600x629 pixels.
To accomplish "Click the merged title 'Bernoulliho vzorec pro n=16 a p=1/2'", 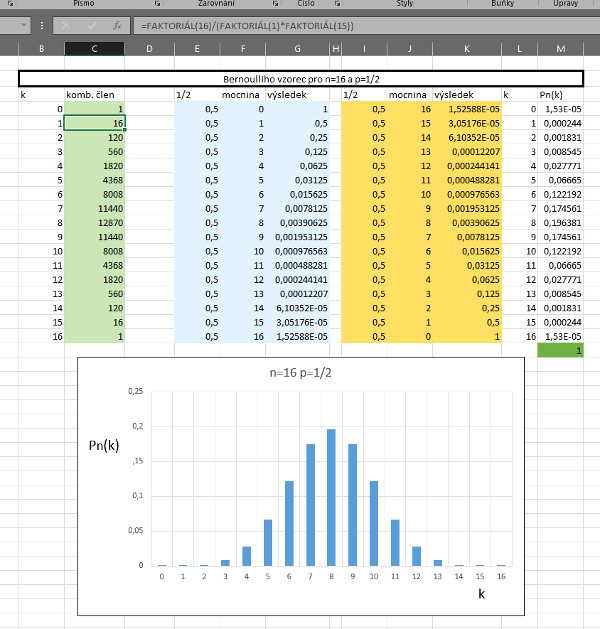I will click(x=301, y=79).
